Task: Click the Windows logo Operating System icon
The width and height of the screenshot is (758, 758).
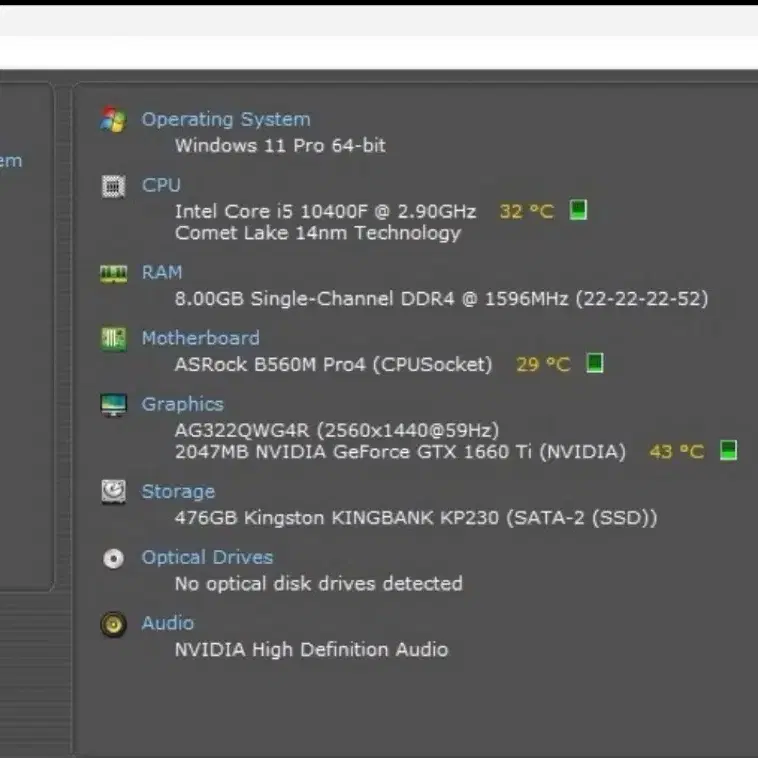Action: tap(113, 119)
